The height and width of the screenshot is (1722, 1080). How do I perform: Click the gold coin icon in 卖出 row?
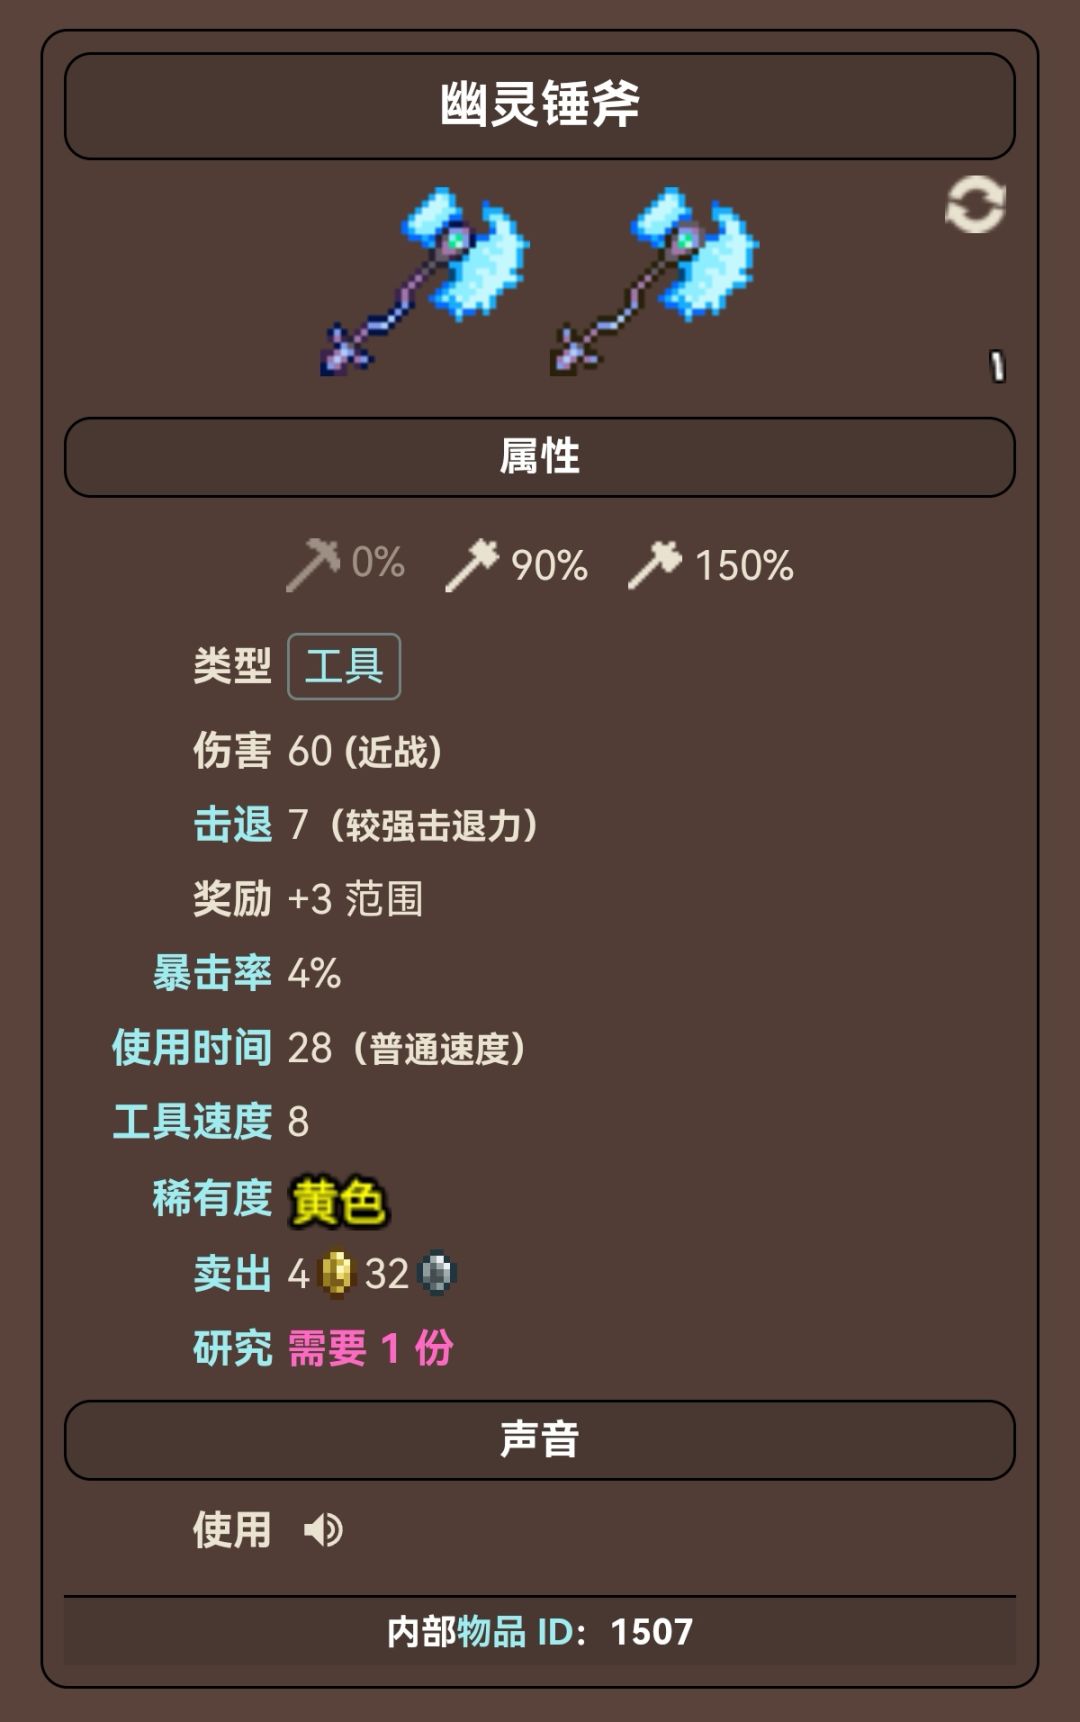[337, 1272]
